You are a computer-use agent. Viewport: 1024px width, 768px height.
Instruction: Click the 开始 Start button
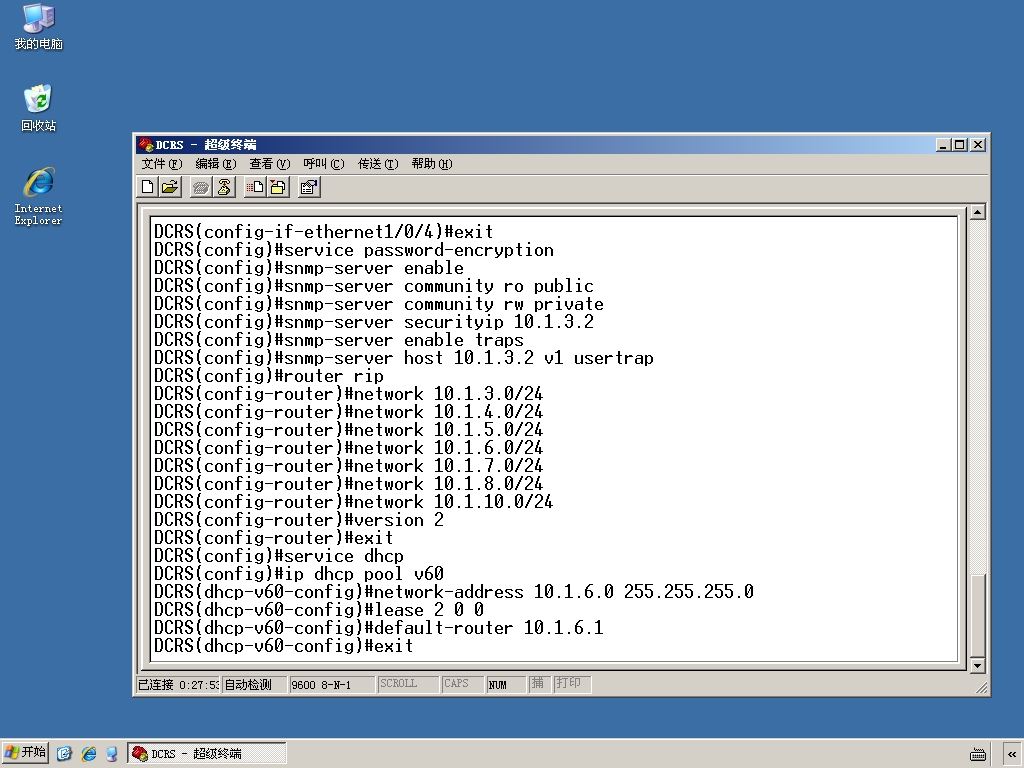coord(25,753)
